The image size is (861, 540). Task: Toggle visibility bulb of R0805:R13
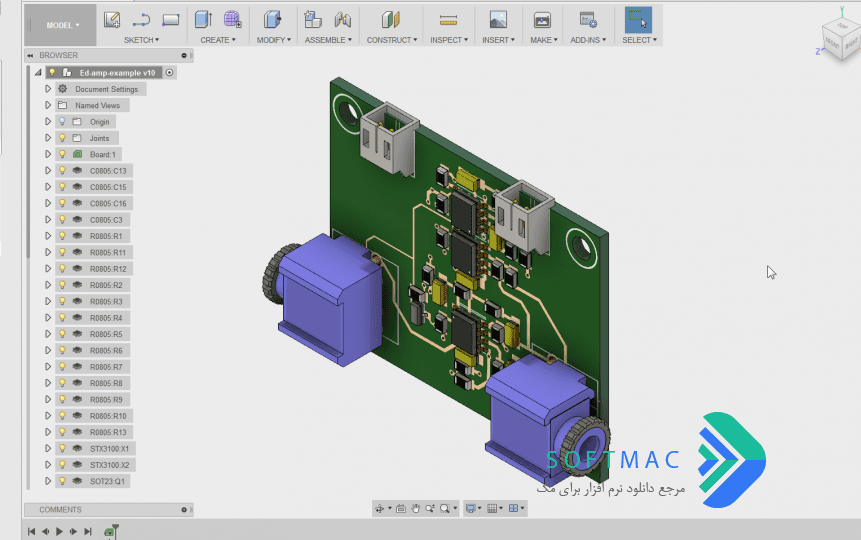click(x=62, y=432)
